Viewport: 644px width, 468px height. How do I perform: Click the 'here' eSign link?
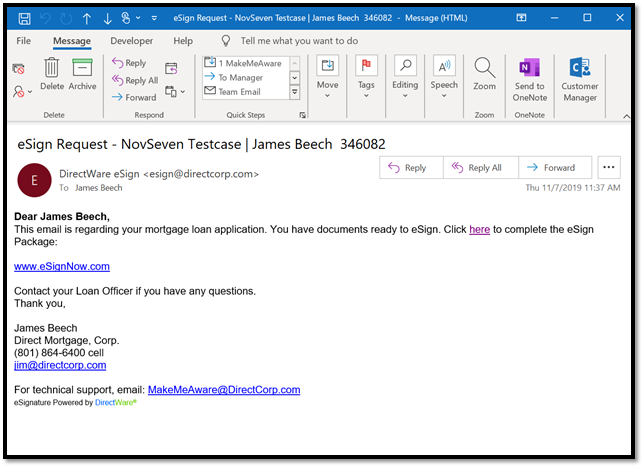[479, 229]
